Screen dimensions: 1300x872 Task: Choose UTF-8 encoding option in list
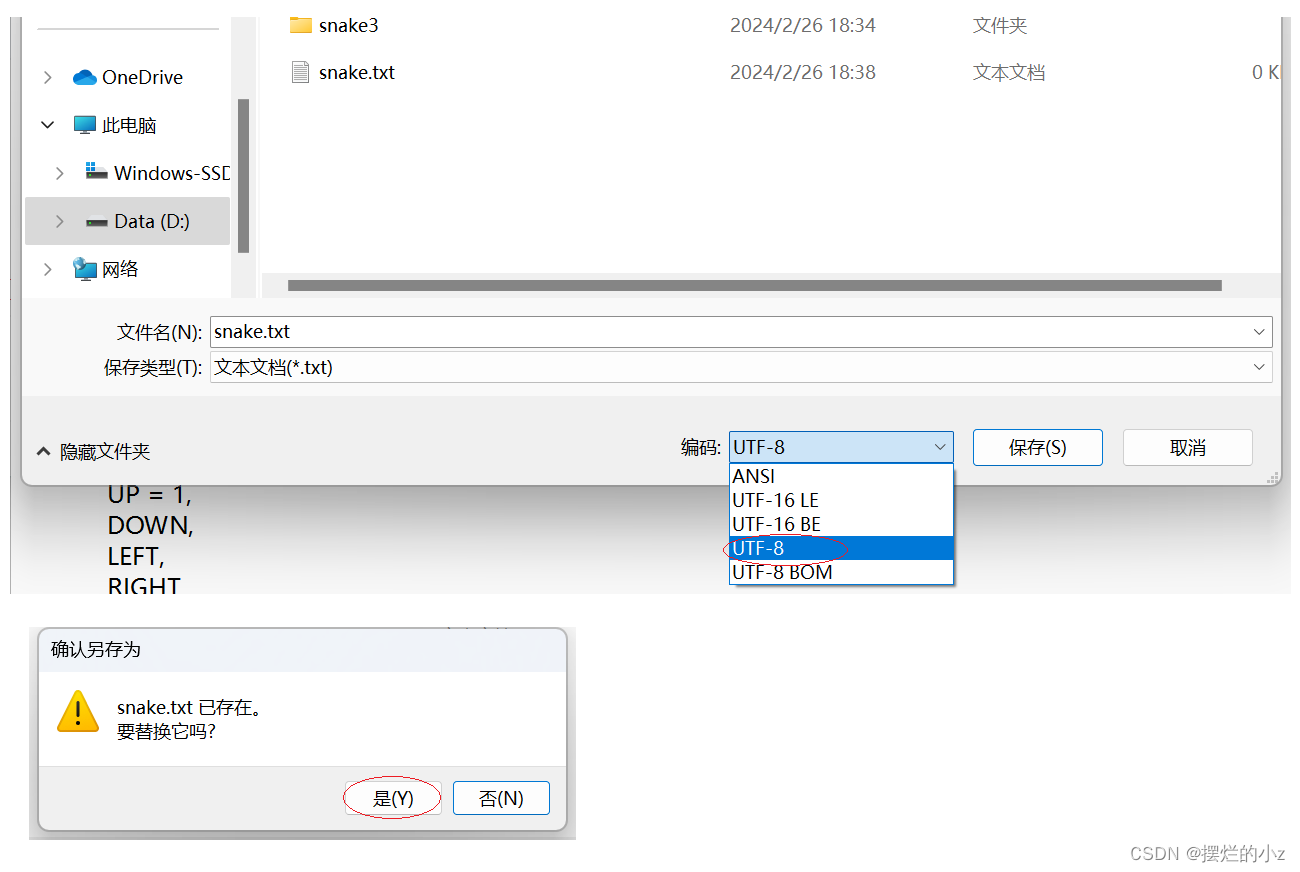tap(841, 548)
